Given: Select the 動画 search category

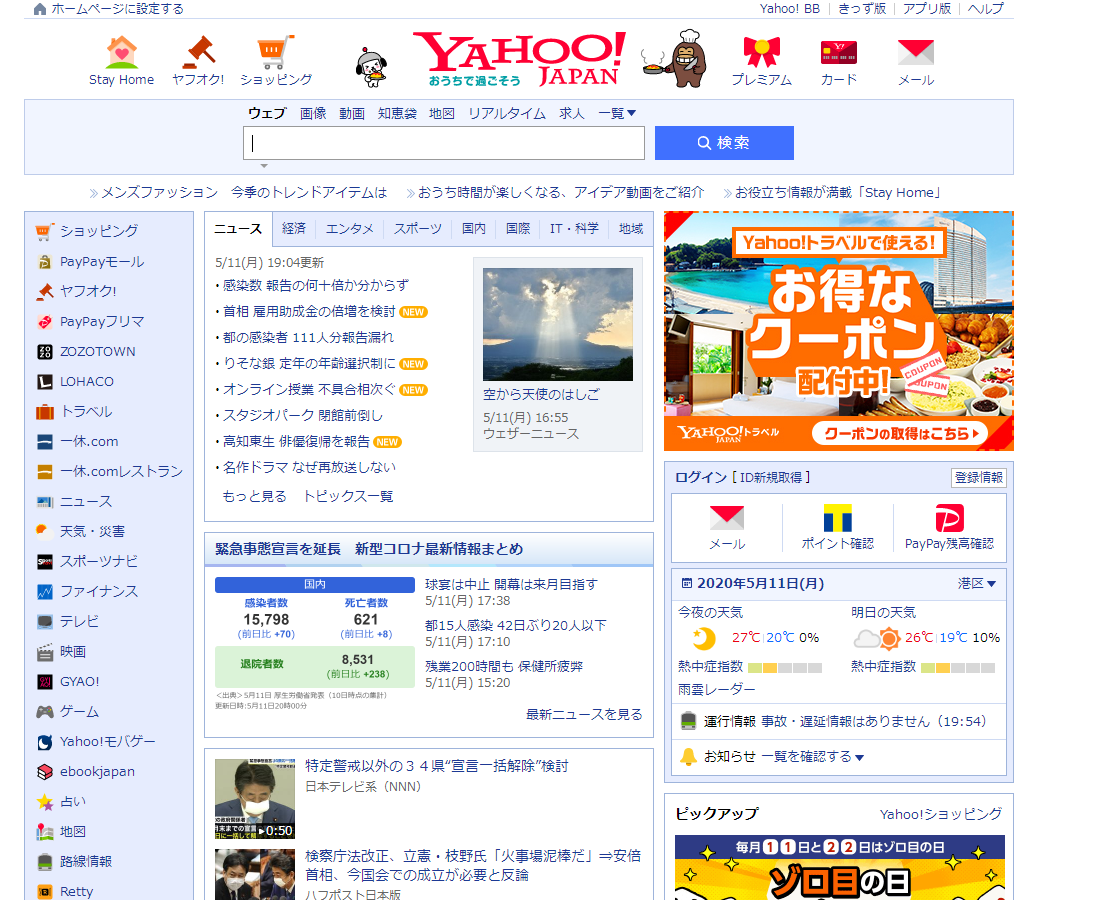Looking at the screenshot, I should click(352, 113).
